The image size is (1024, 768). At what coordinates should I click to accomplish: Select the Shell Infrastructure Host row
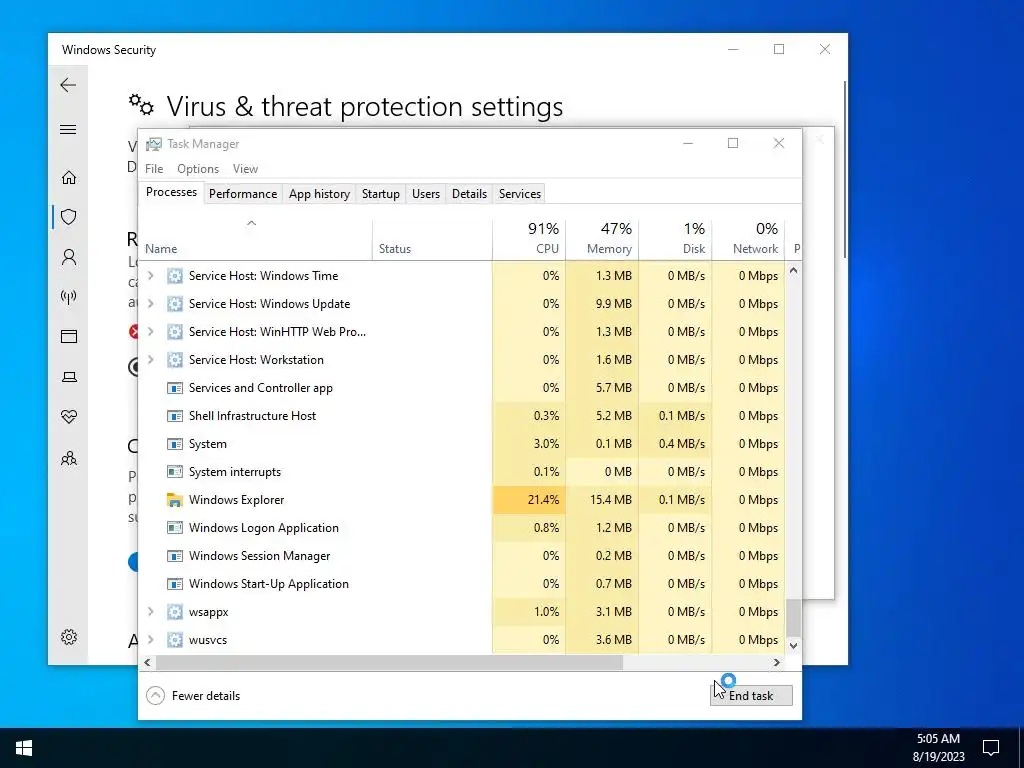[x=462, y=416]
